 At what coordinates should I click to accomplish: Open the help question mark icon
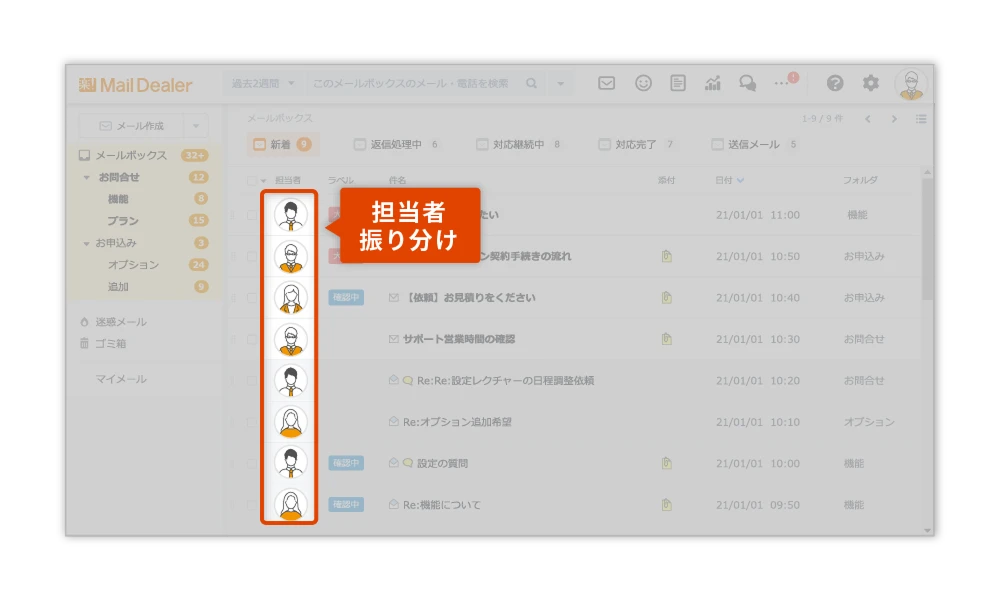[835, 84]
